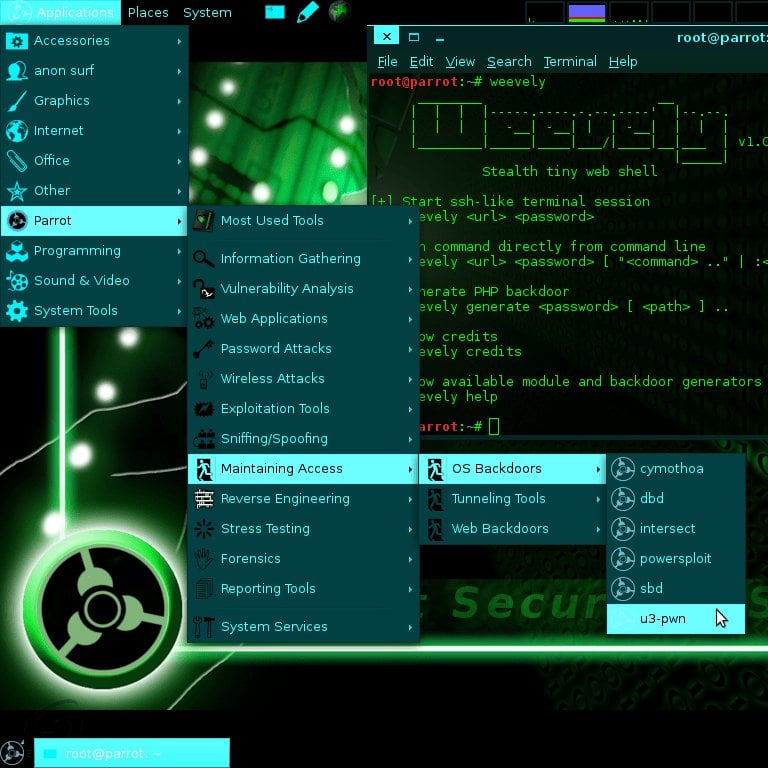The width and height of the screenshot is (768, 768).
Task: Launch u3-pwn from OS Backdoors
Action: click(663, 618)
